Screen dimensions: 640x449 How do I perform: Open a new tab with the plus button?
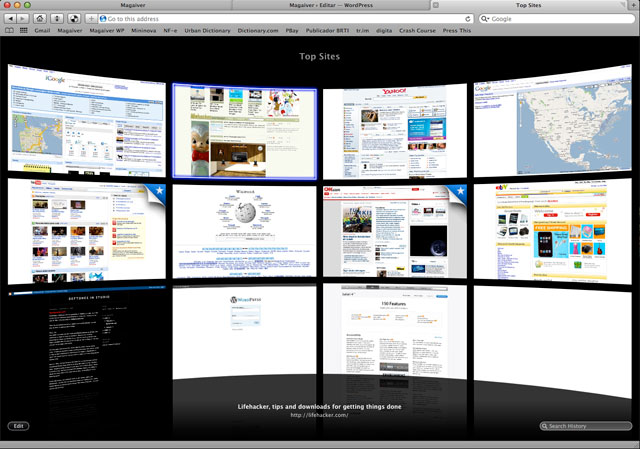click(635, 4)
